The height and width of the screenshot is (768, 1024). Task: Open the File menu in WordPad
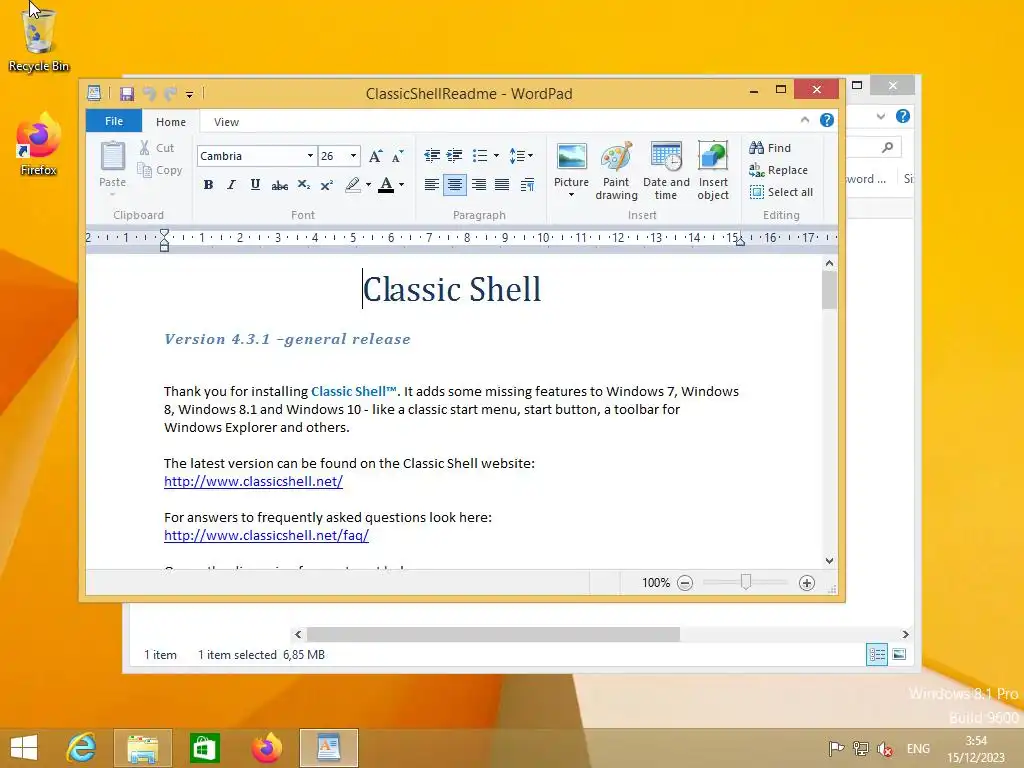(x=114, y=121)
